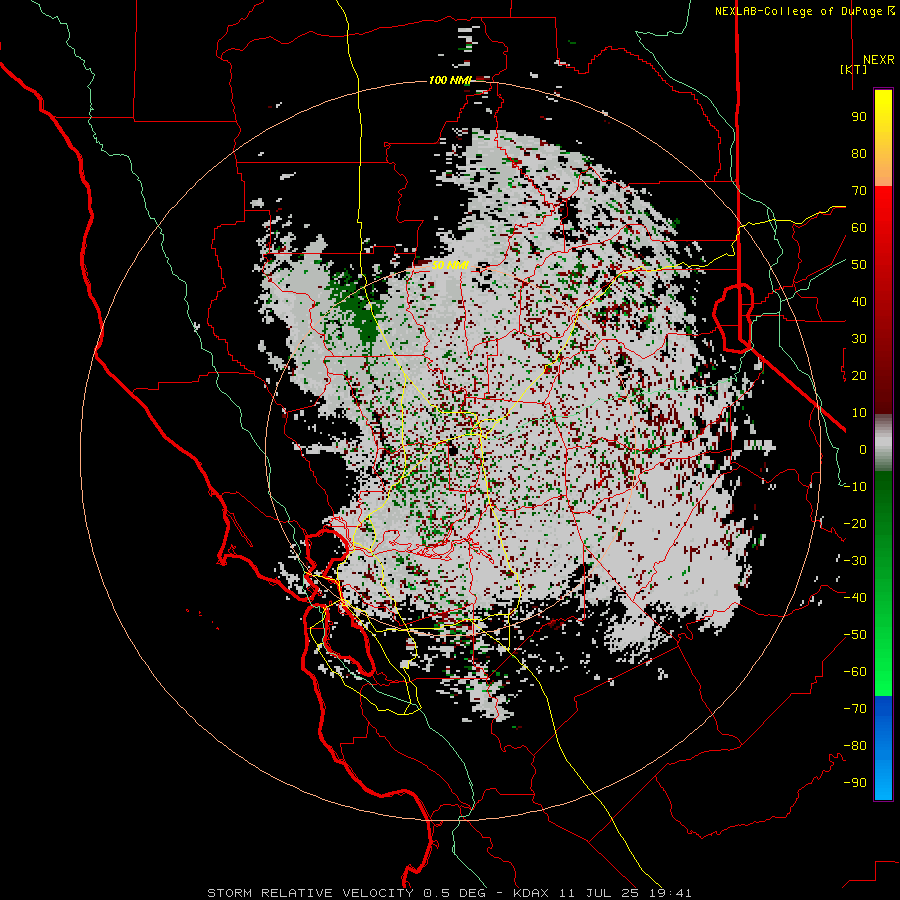Click the KDAX radar site identifier
The width and height of the screenshot is (900, 900).
click(x=530, y=893)
